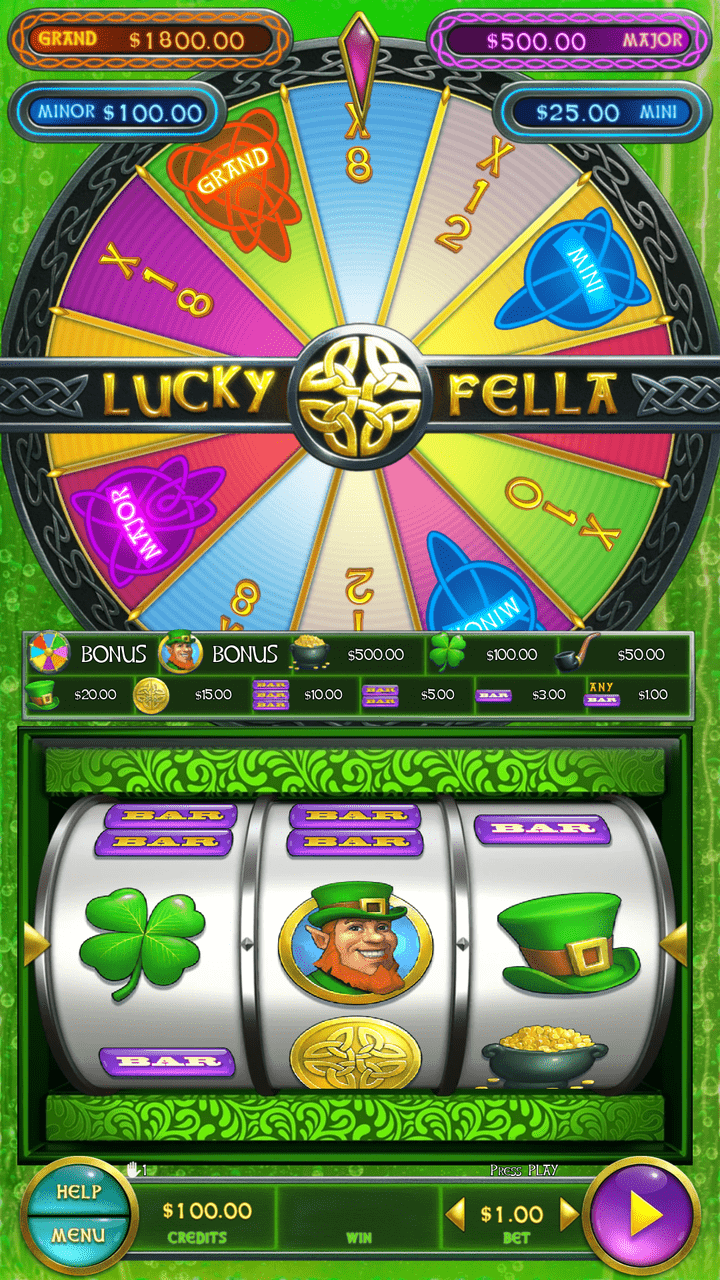720x1280 pixels.
Task: Click the gold Celtic knot wheel center
Action: click(359, 395)
